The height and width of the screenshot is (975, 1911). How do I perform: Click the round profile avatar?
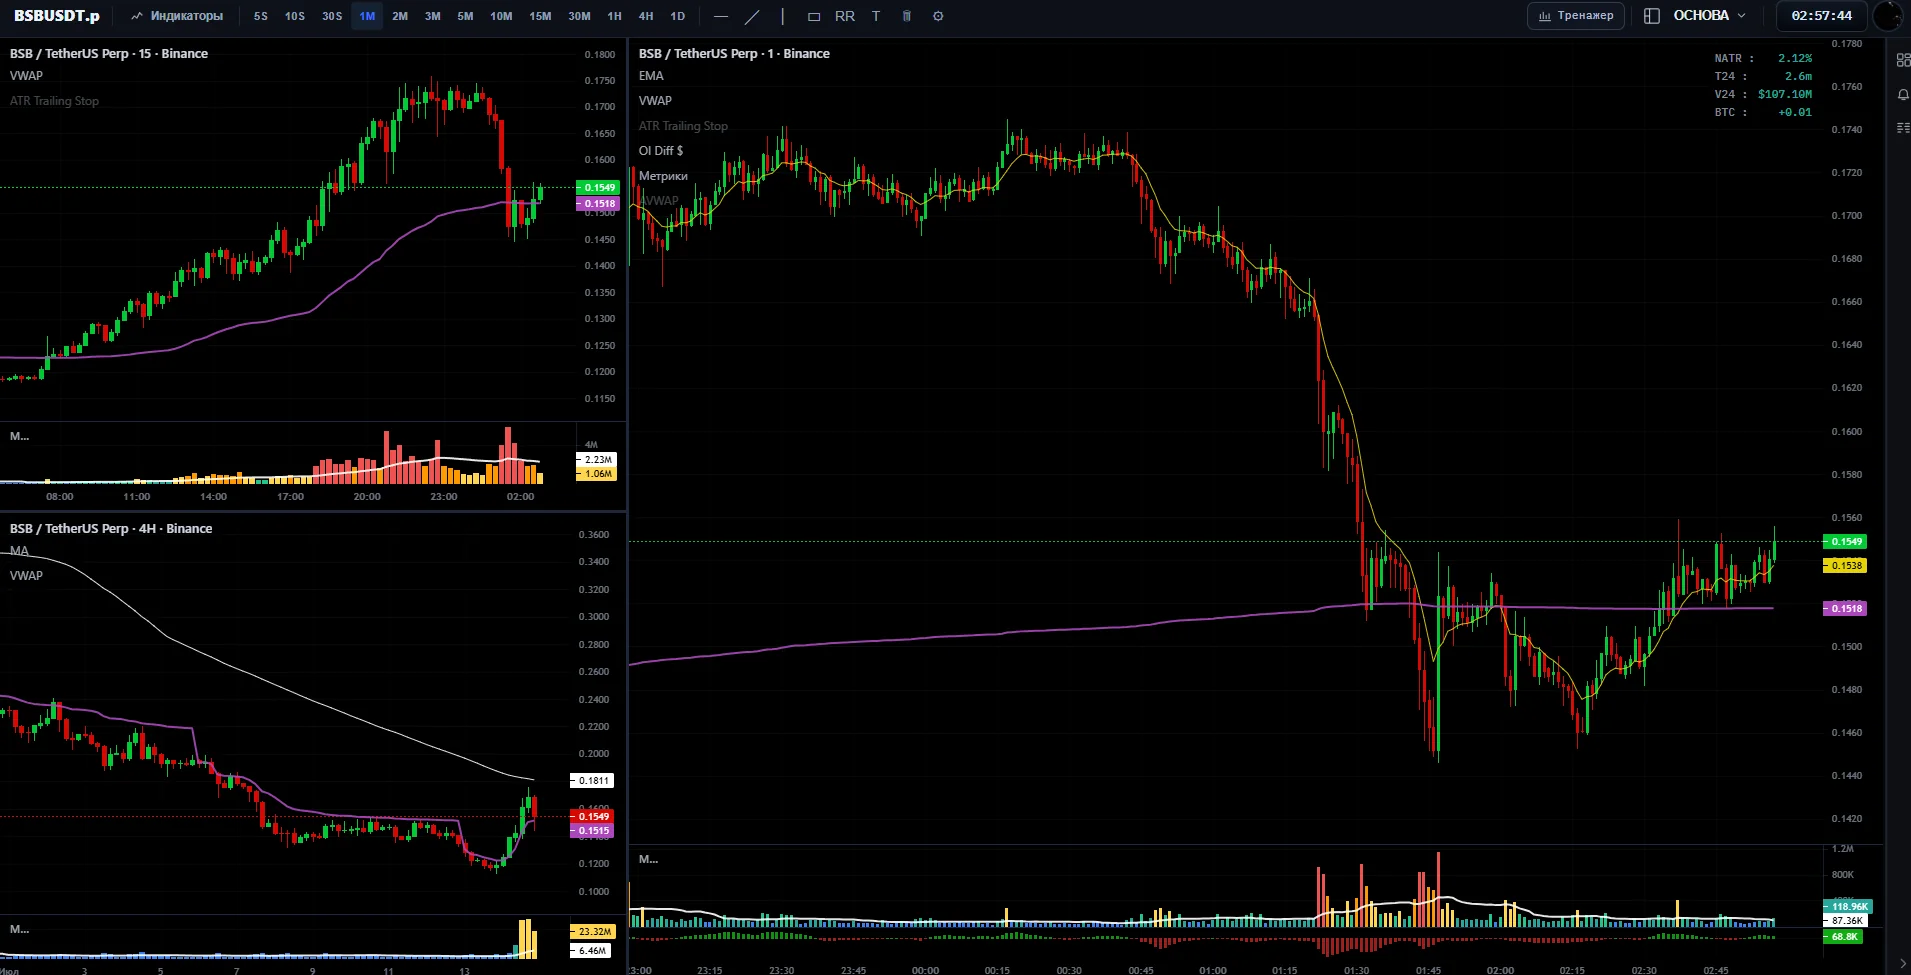1887,16
